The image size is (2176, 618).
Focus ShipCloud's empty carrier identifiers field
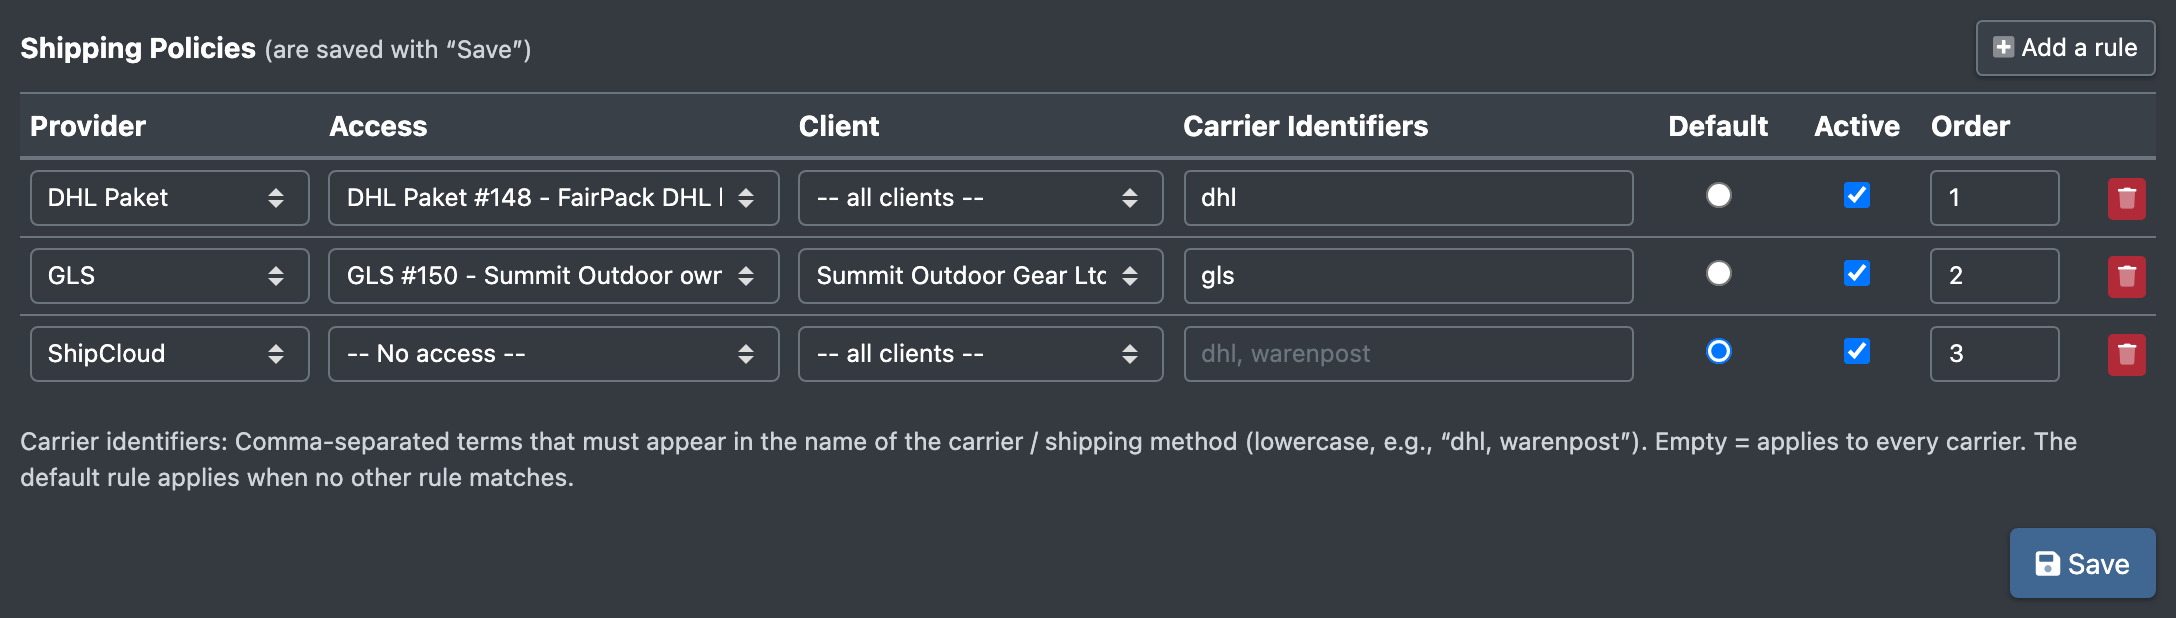click(x=1408, y=354)
